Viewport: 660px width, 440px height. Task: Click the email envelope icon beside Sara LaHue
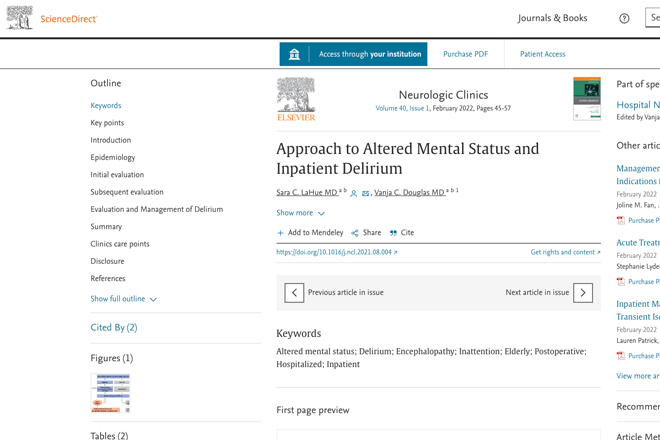click(x=365, y=193)
